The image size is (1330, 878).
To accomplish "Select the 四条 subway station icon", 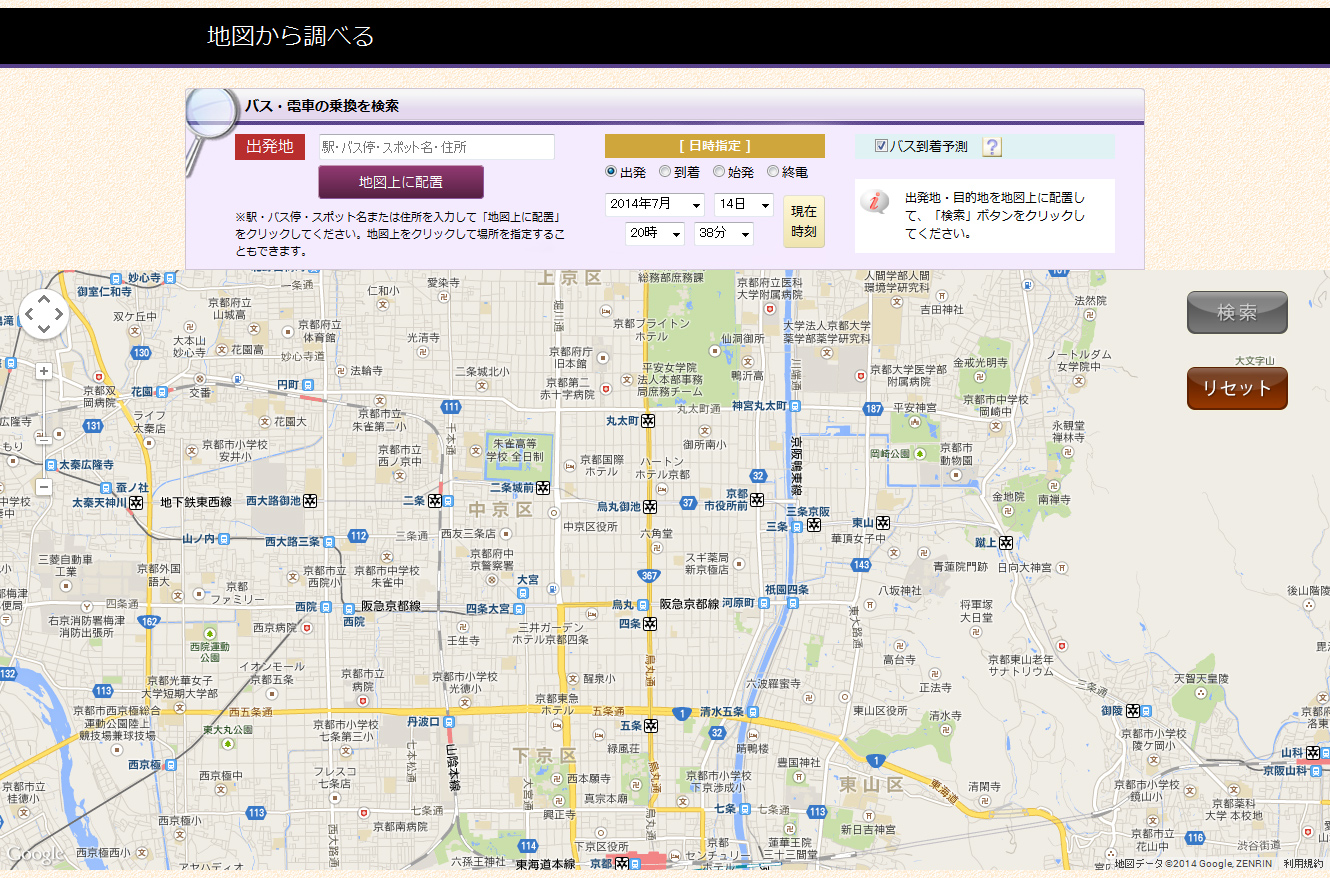I will pyautogui.click(x=650, y=624).
